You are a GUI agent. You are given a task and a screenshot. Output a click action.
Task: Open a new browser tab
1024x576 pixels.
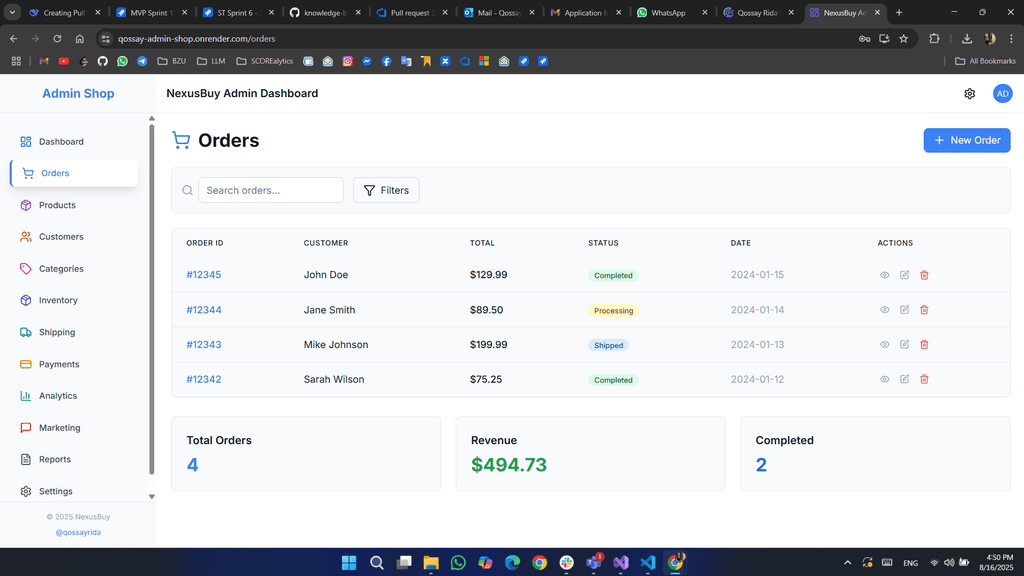pos(899,12)
